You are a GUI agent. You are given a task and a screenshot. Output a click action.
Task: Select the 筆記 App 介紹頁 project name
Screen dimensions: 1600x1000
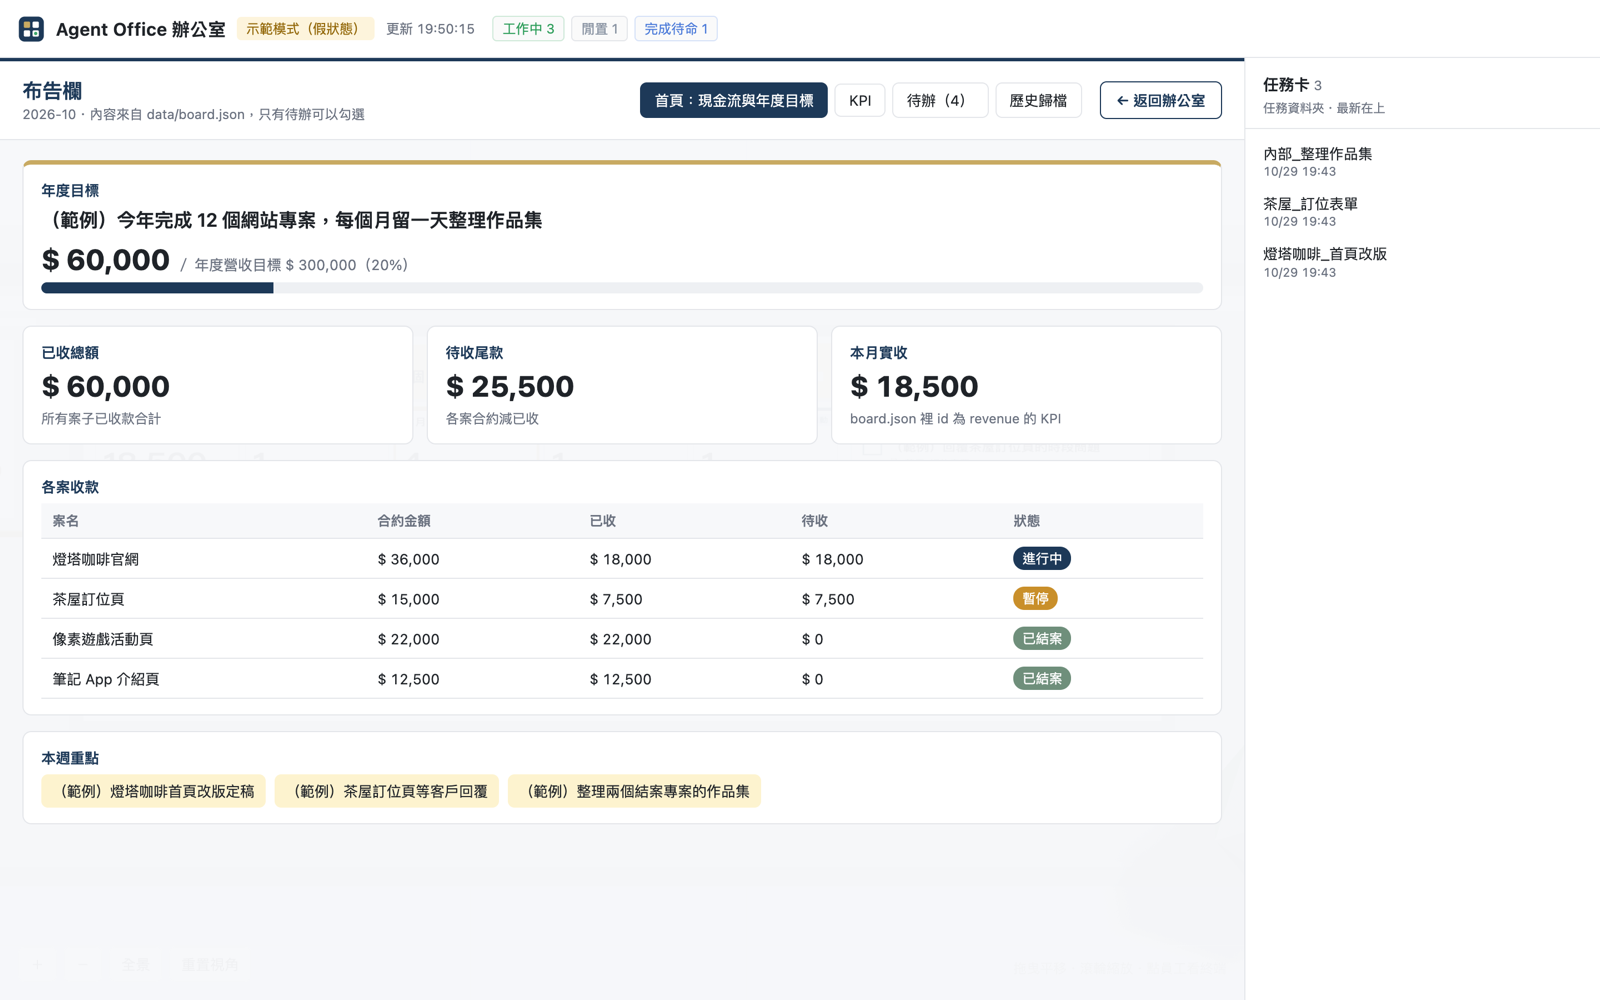pos(105,679)
